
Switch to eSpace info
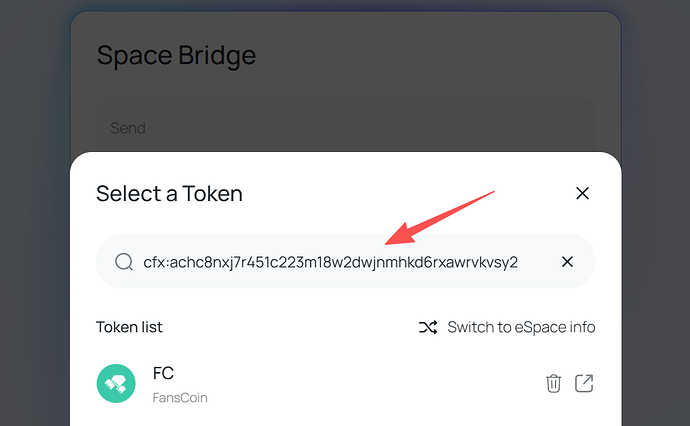521,327
